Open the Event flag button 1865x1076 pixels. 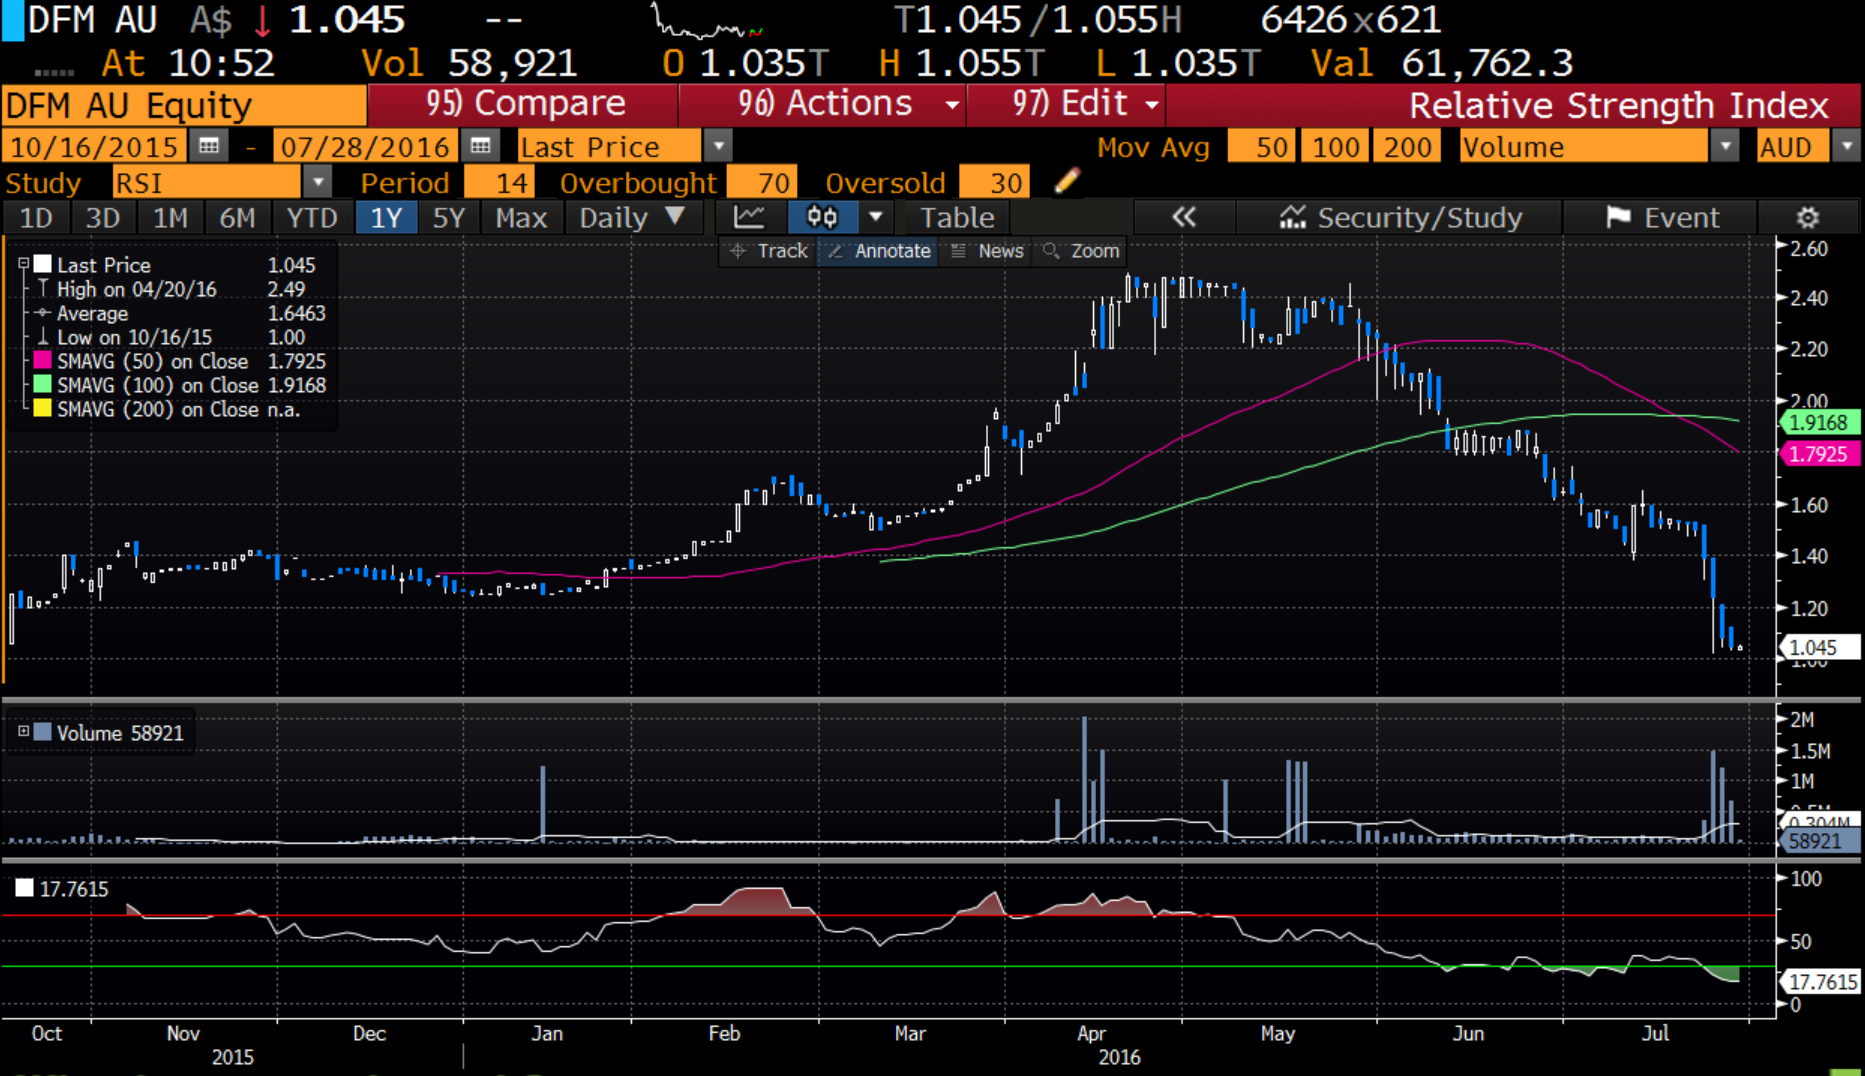pos(1661,217)
